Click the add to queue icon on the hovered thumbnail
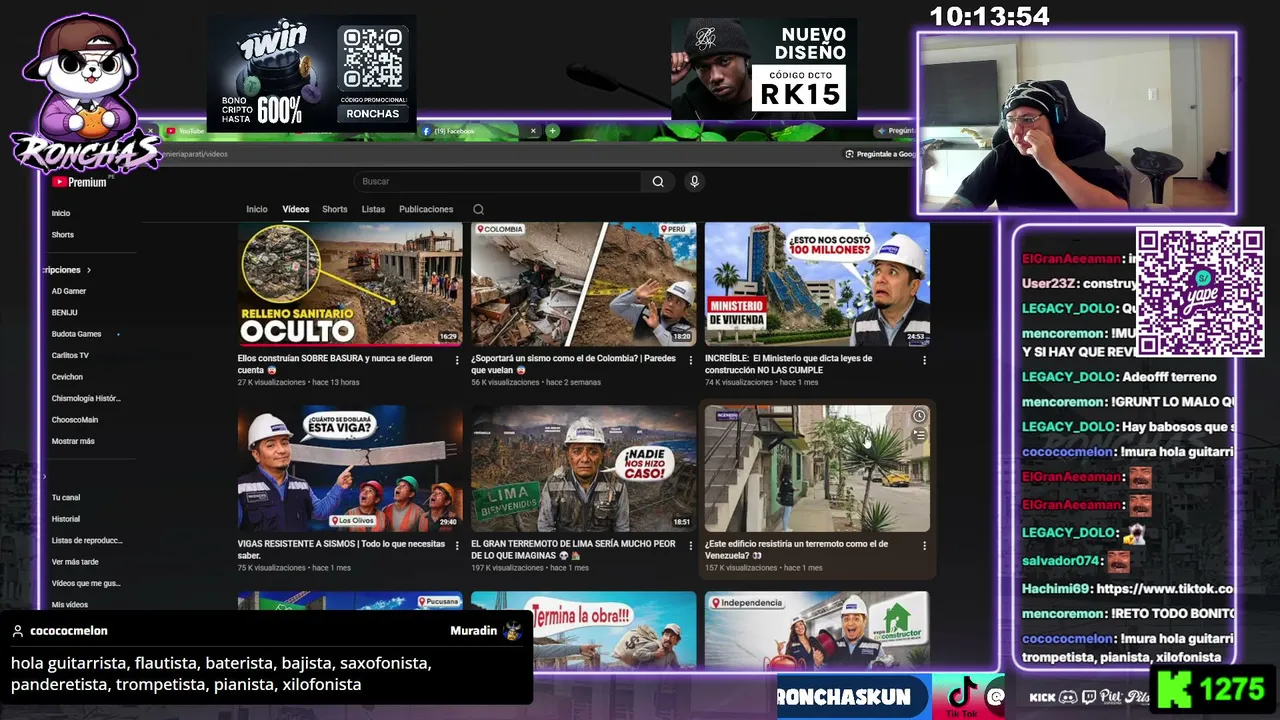The height and width of the screenshot is (720, 1280). [919, 435]
